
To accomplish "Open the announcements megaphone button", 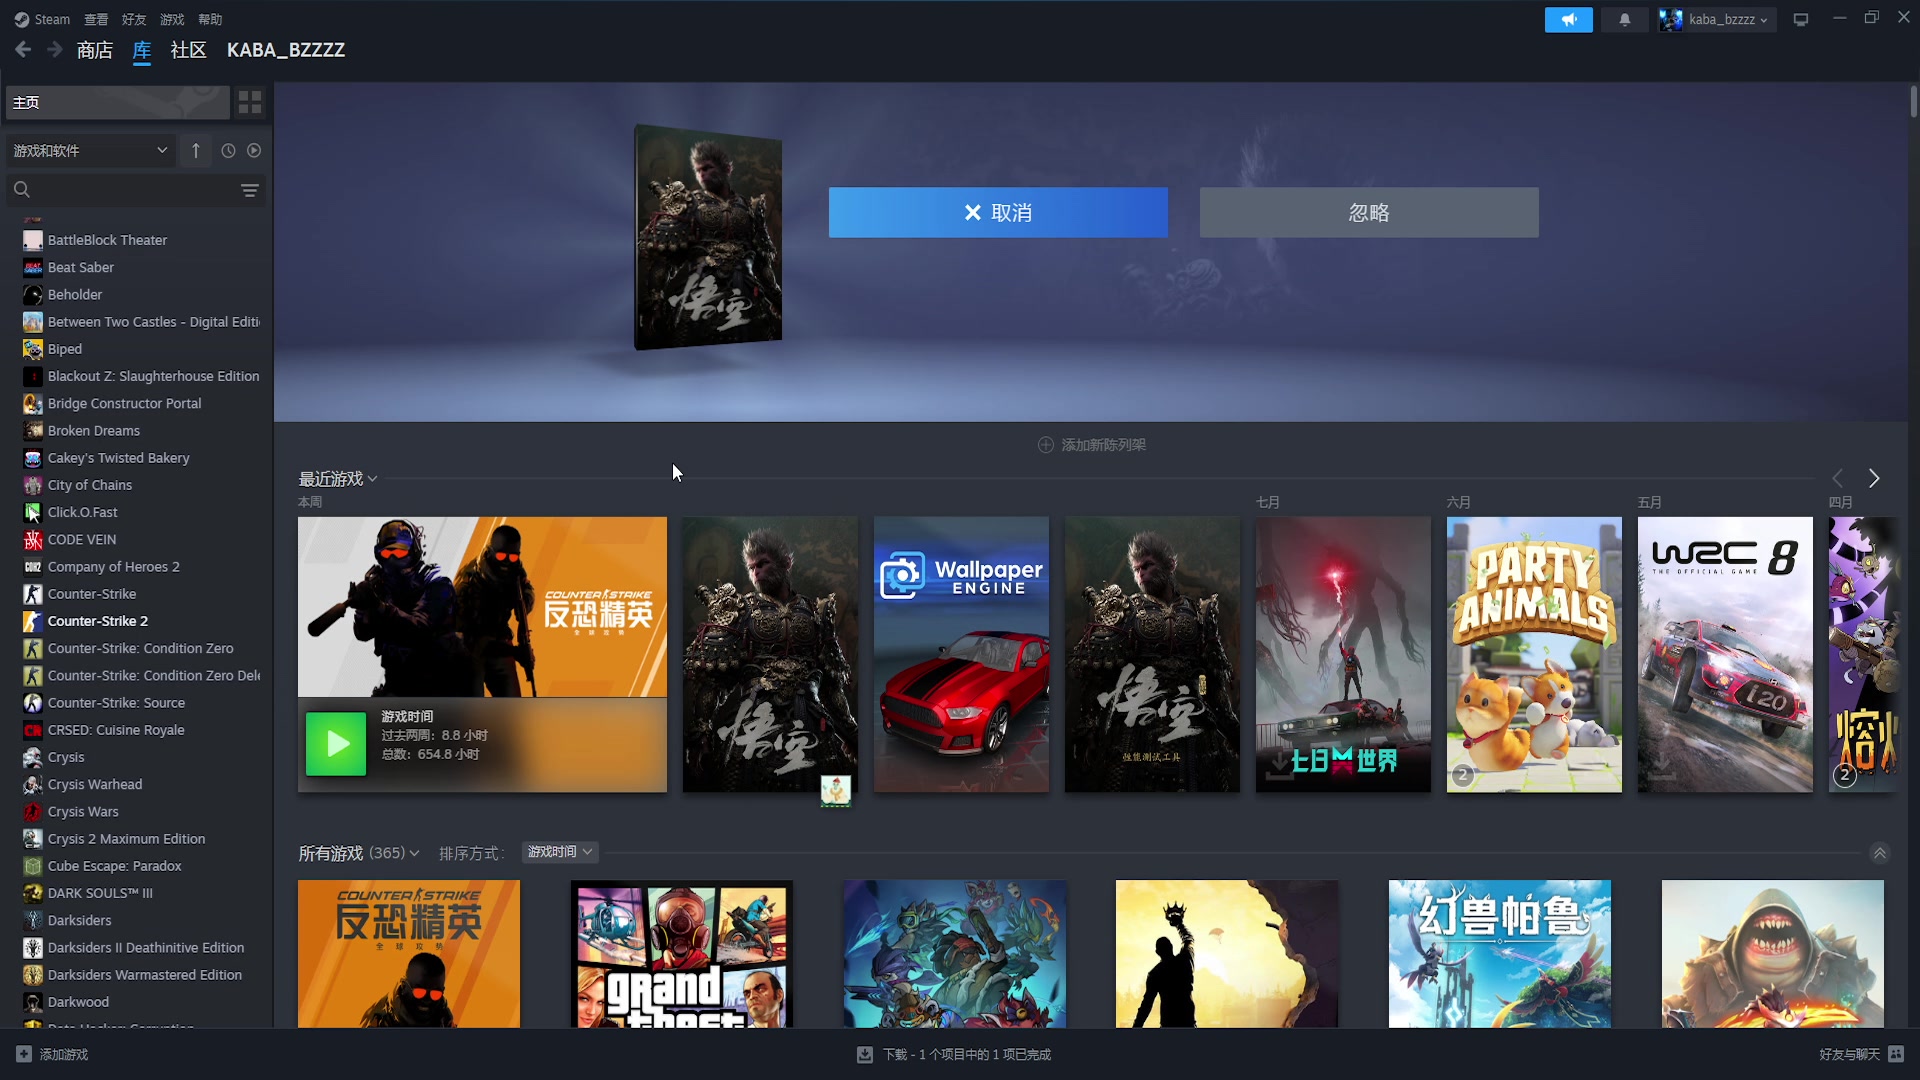I will pyautogui.click(x=1568, y=19).
